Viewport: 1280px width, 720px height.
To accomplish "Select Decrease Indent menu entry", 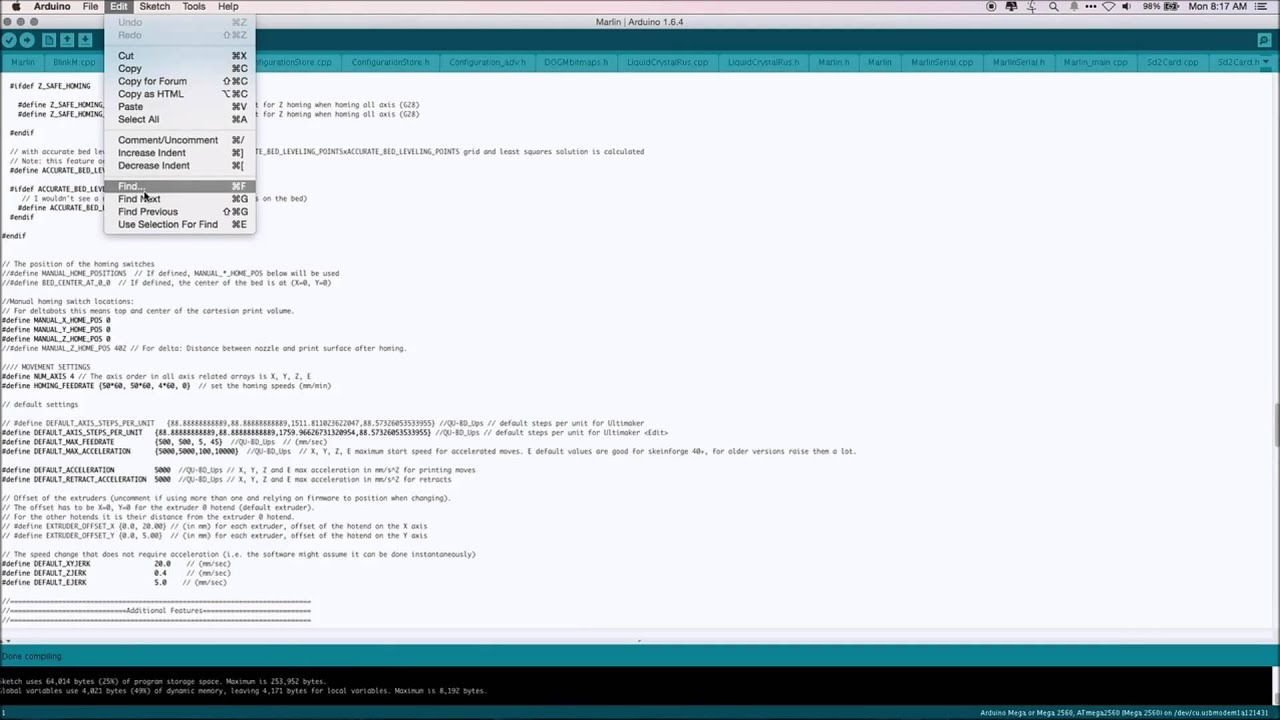I will tap(180, 165).
